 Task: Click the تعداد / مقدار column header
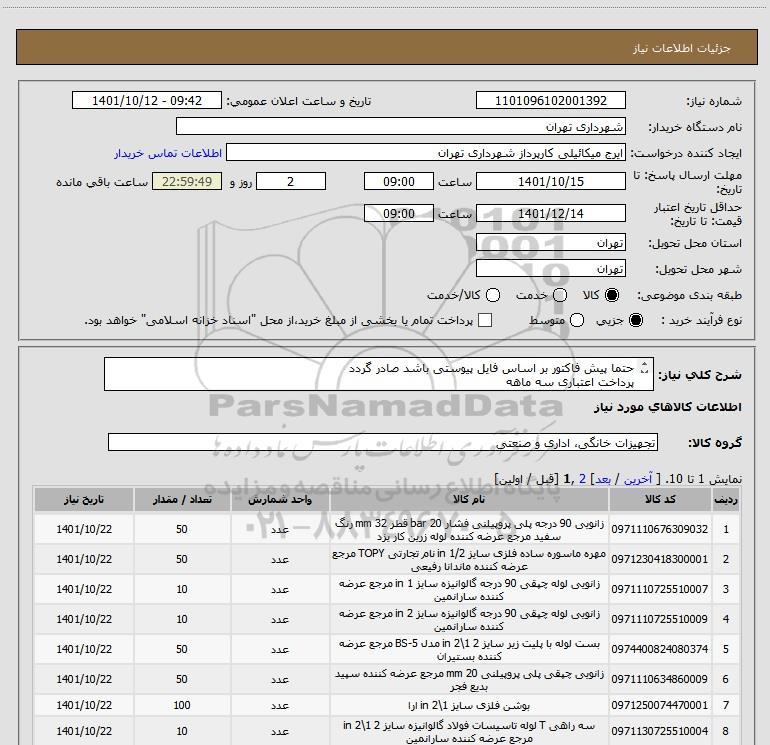pos(182,499)
